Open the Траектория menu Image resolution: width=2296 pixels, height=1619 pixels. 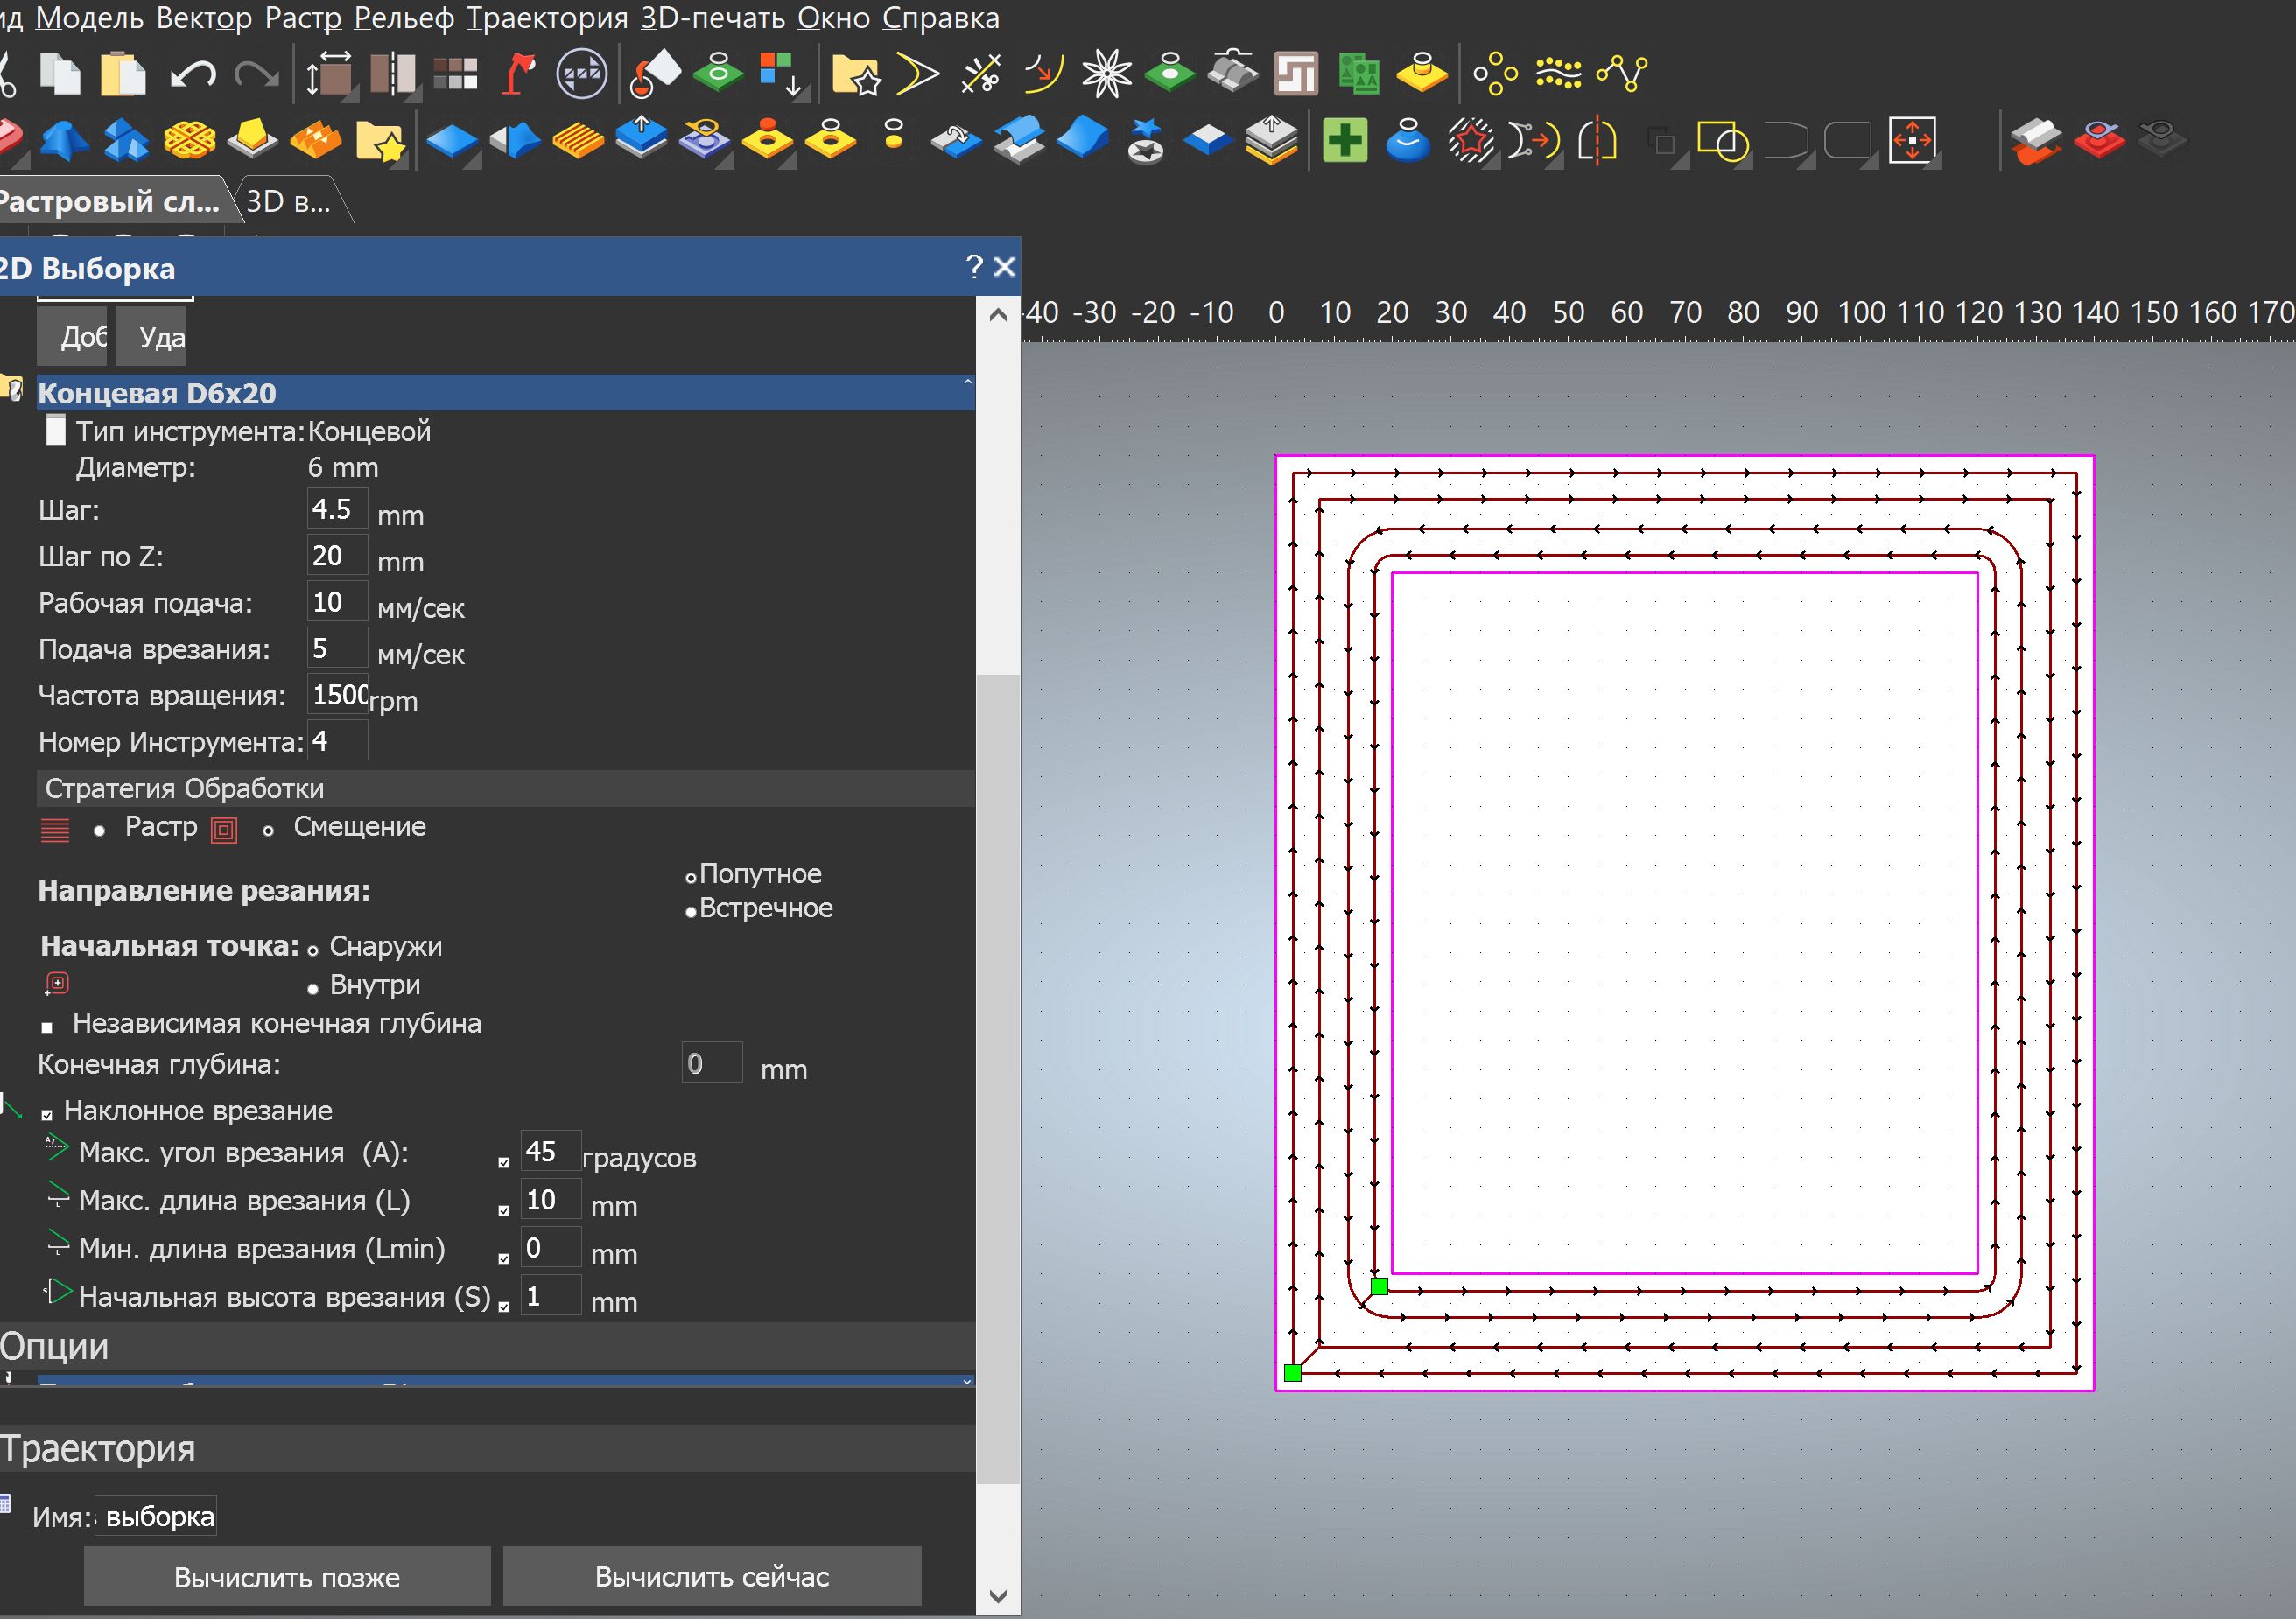tap(546, 18)
